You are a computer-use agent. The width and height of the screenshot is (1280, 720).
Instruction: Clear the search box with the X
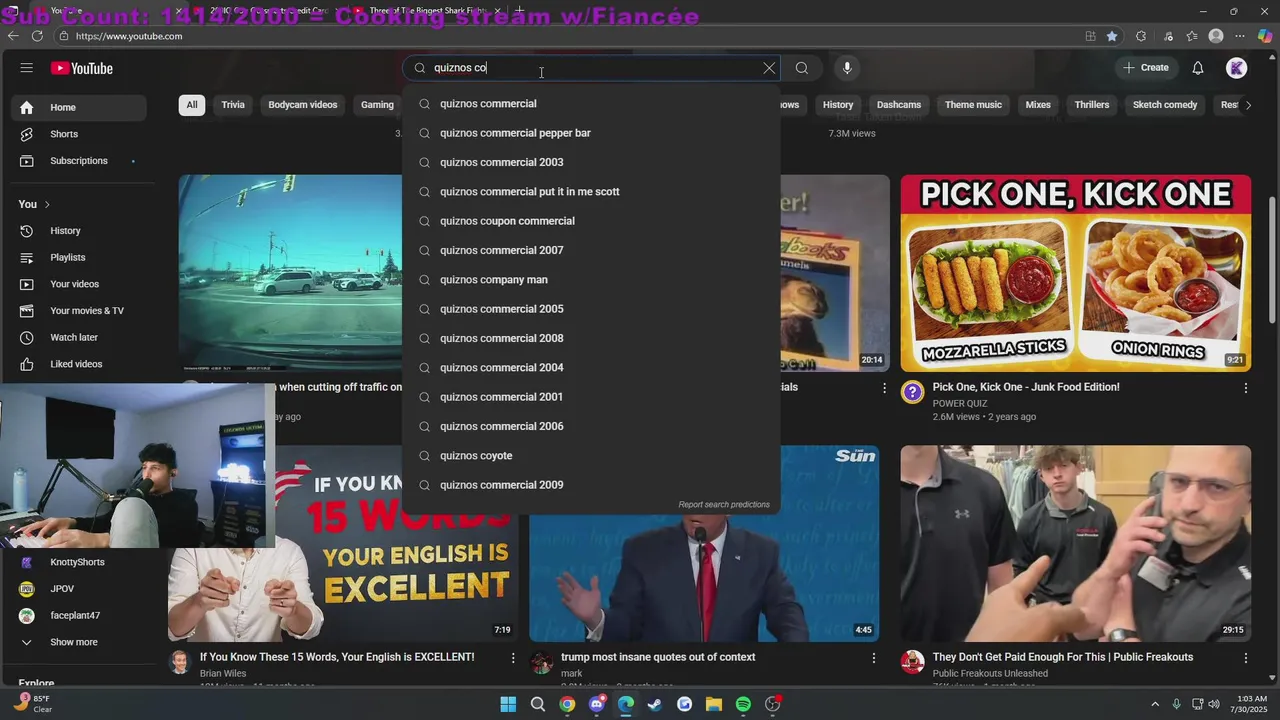tap(769, 68)
